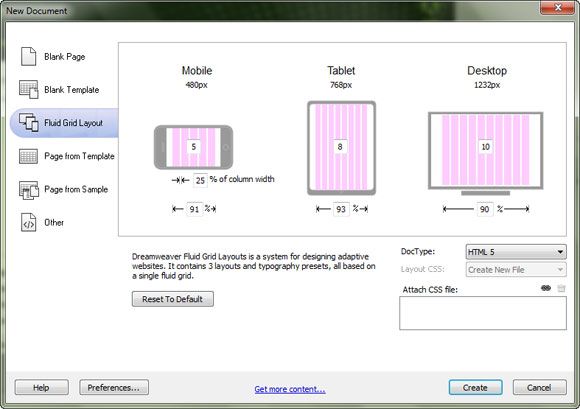Viewport: 580px width, 409px height.
Task: Click the Cancel button
Action: pos(539,388)
